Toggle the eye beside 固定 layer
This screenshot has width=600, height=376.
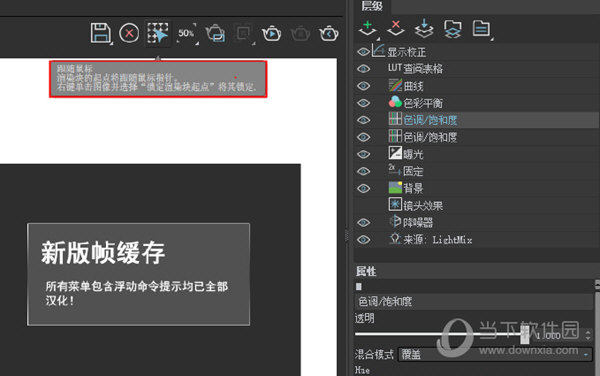(363, 171)
